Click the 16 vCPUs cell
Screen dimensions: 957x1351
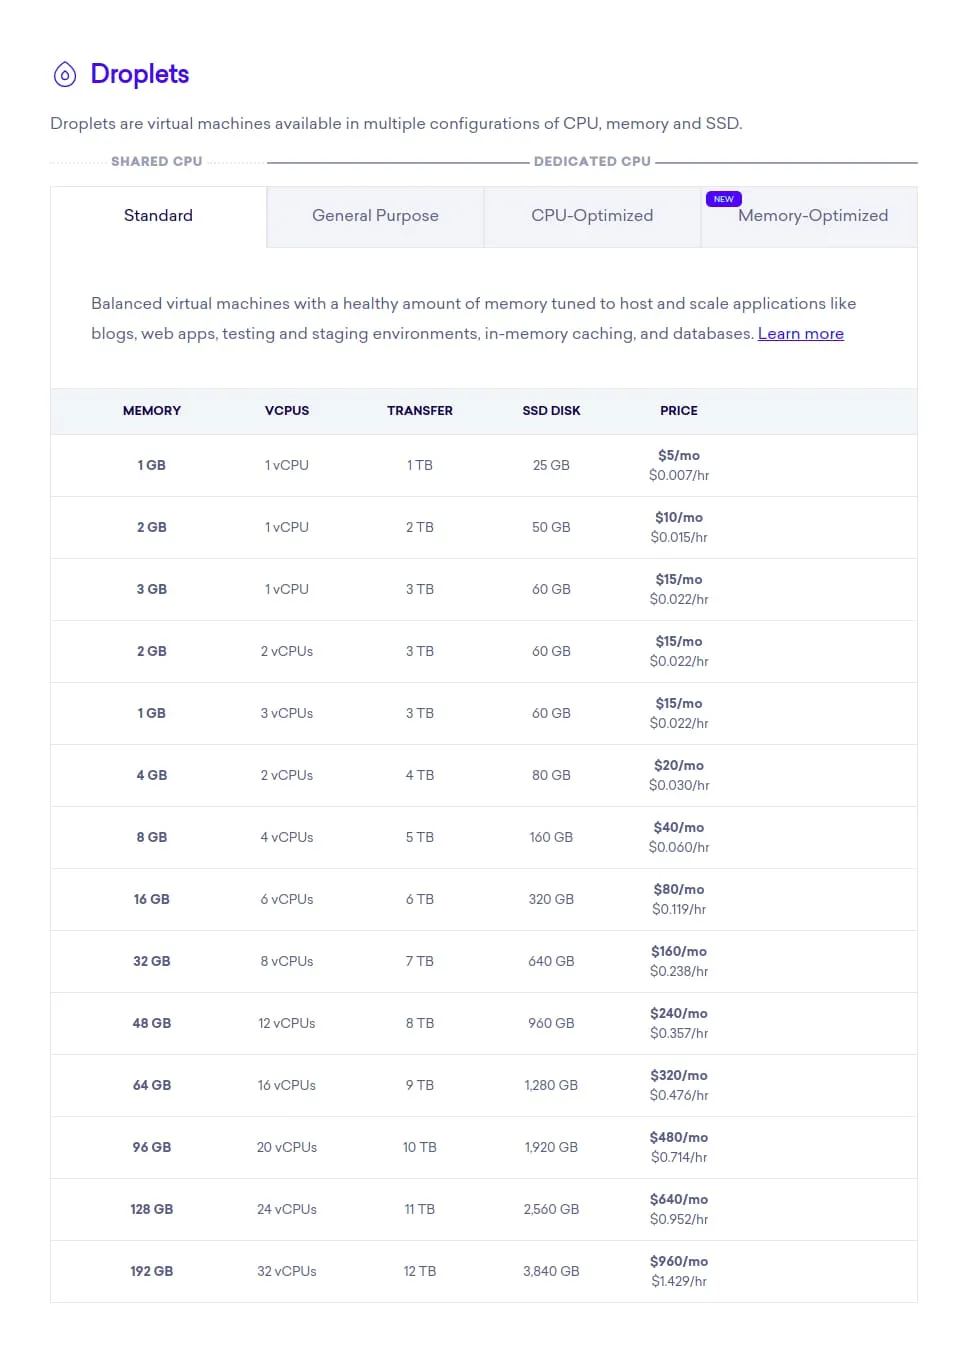pyautogui.click(x=287, y=1086)
